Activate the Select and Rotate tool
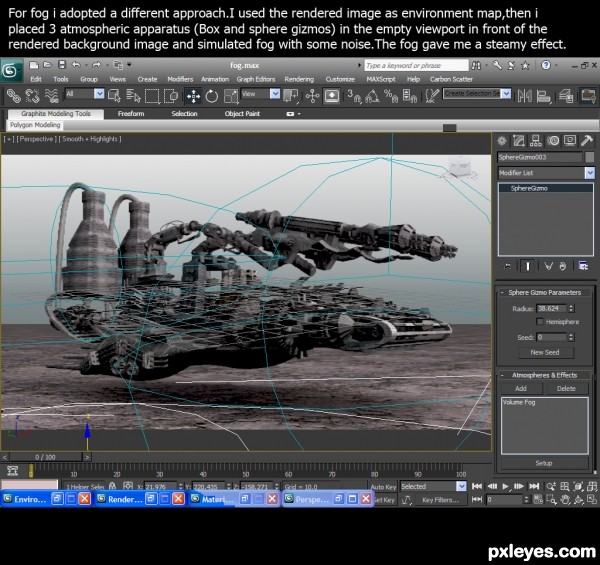The width and height of the screenshot is (600, 565). coord(212,96)
